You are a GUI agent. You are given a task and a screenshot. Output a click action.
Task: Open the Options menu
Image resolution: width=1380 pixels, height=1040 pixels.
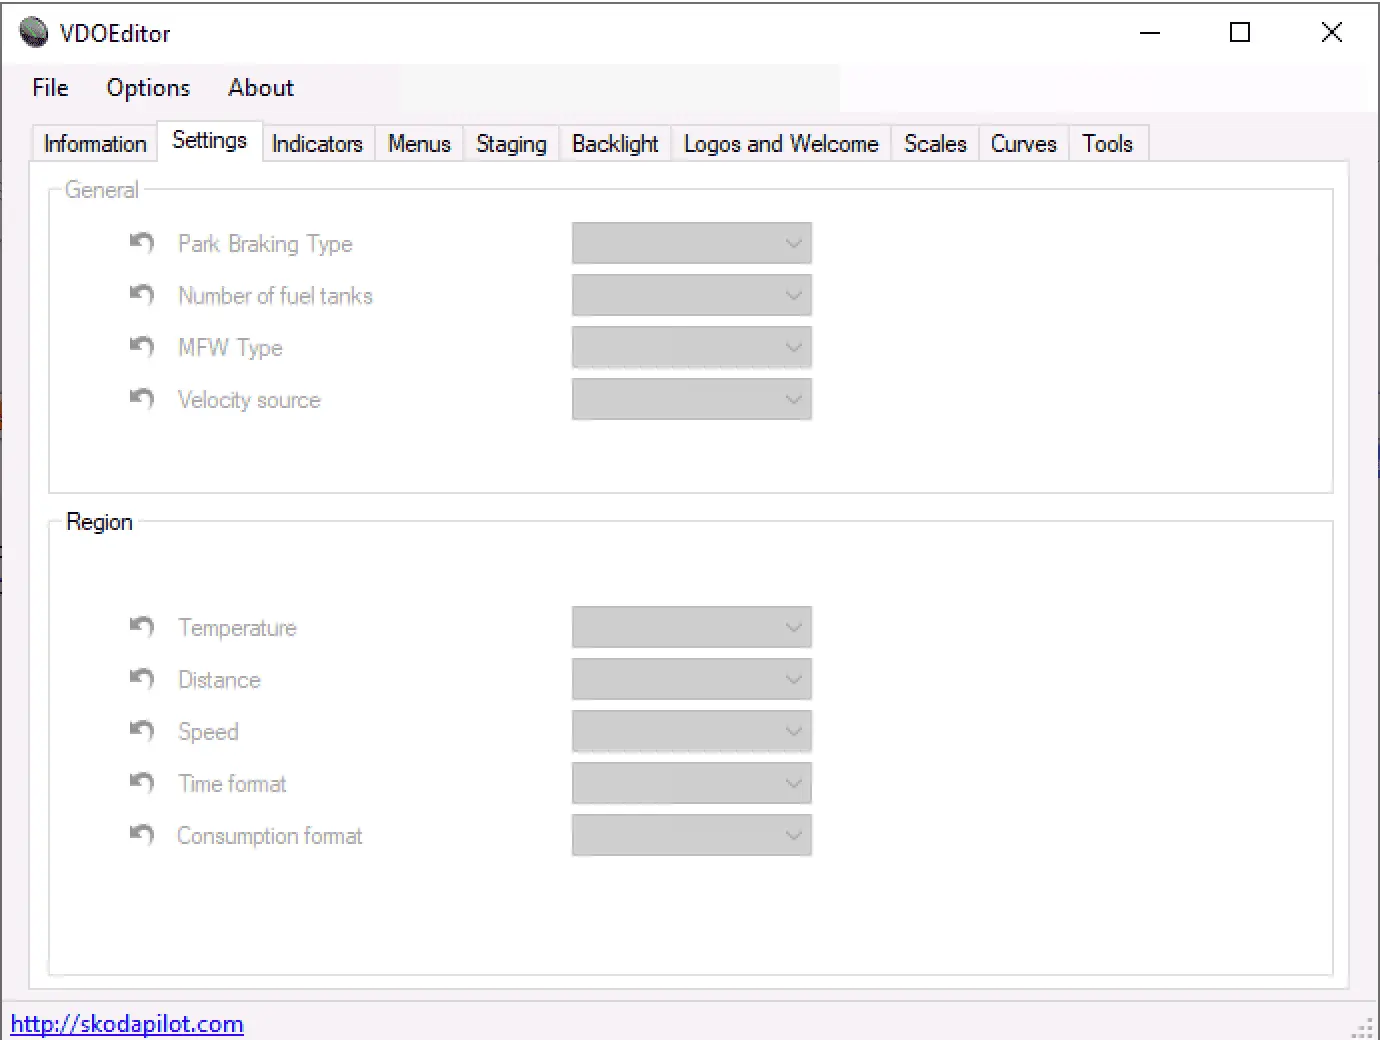click(148, 88)
